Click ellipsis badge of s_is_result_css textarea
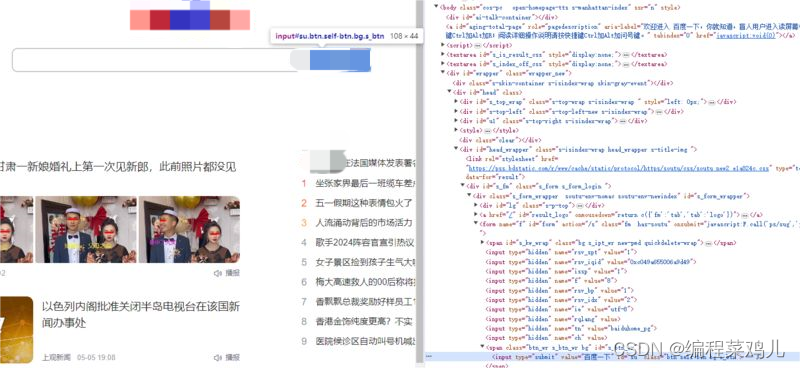Image resolution: width=800 pixels, height=368 pixels. [625, 54]
